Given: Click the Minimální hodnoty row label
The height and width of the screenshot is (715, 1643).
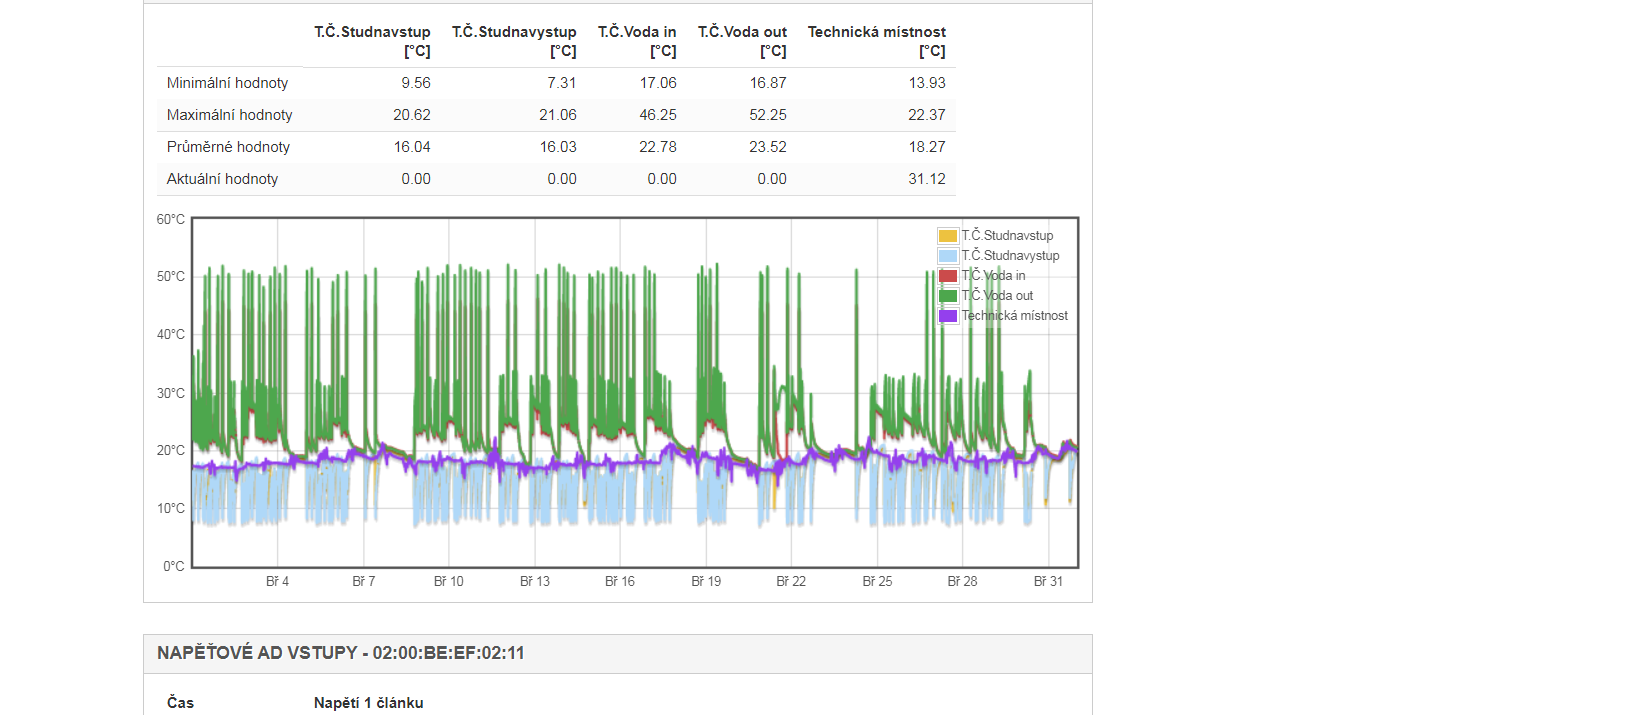Looking at the screenshot, I should point(227,83).
